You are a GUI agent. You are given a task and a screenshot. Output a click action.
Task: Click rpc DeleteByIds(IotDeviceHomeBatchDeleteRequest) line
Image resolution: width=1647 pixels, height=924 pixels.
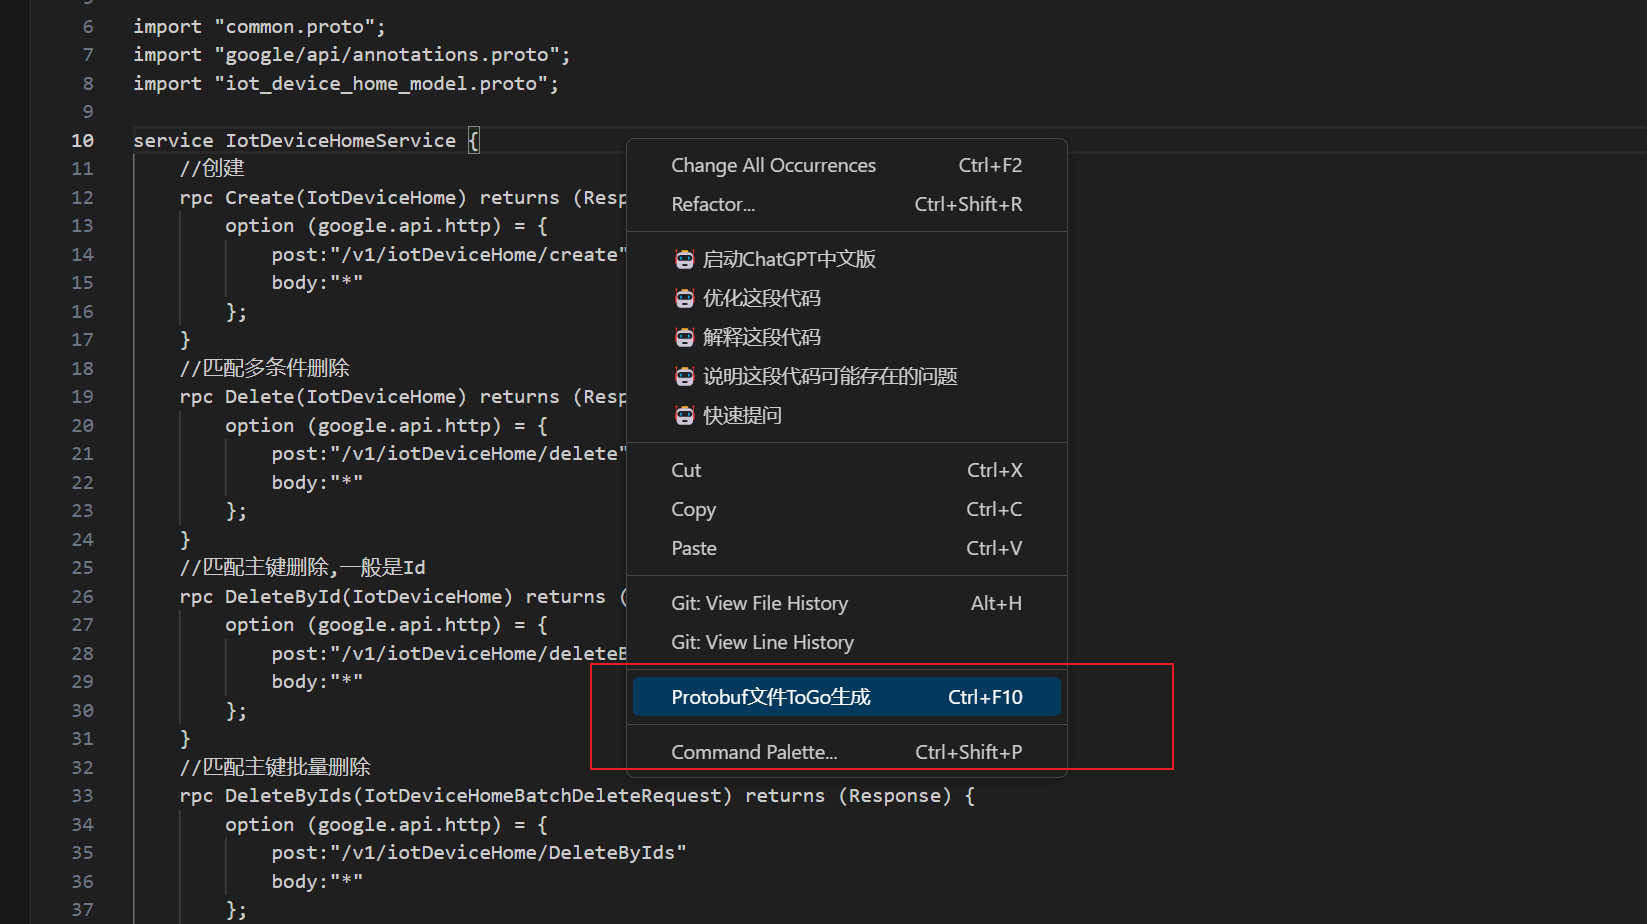(x=577, y=796)
